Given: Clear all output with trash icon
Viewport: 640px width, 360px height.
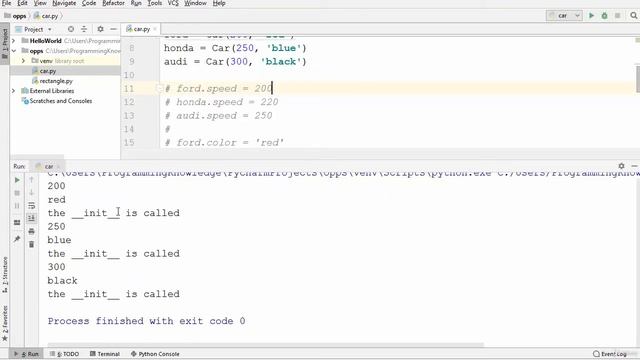Looking at the screenshot, I should 31,244.
